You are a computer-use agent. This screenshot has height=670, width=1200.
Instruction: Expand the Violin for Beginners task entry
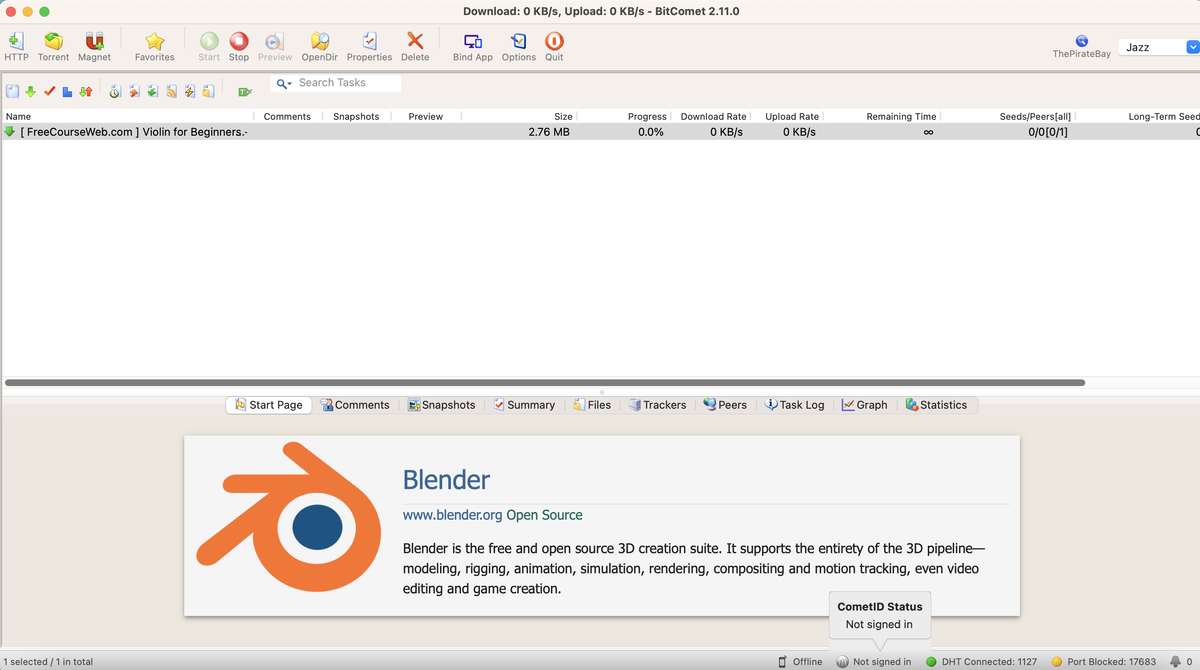(10, 131)
